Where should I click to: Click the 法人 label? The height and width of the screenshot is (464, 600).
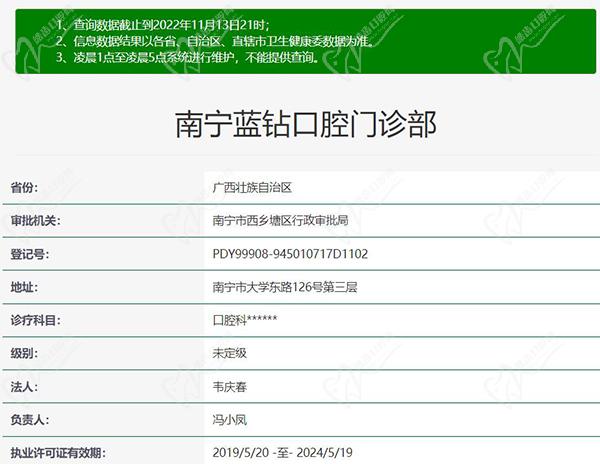[24, 387]
